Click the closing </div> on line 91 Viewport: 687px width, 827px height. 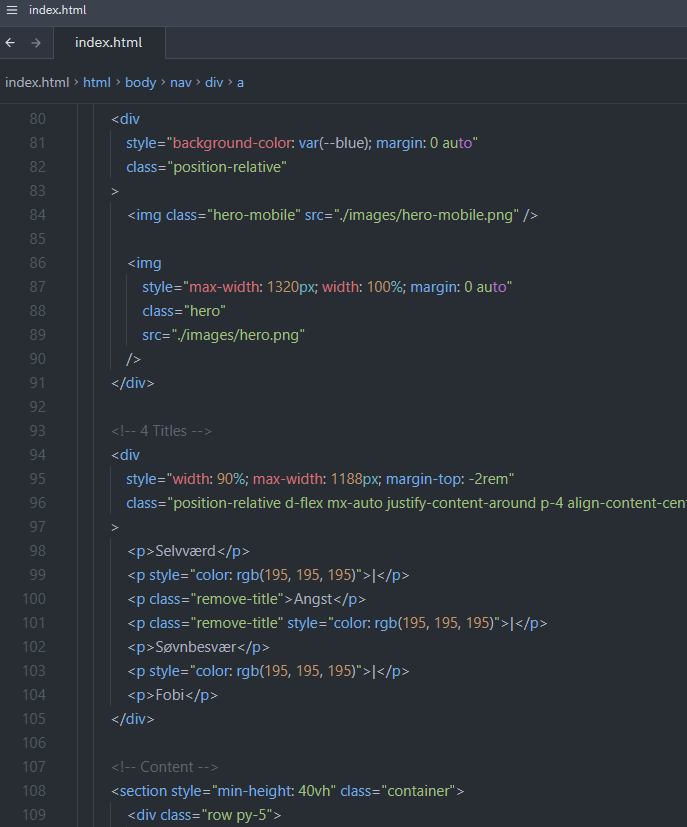[x=132, y=383]
